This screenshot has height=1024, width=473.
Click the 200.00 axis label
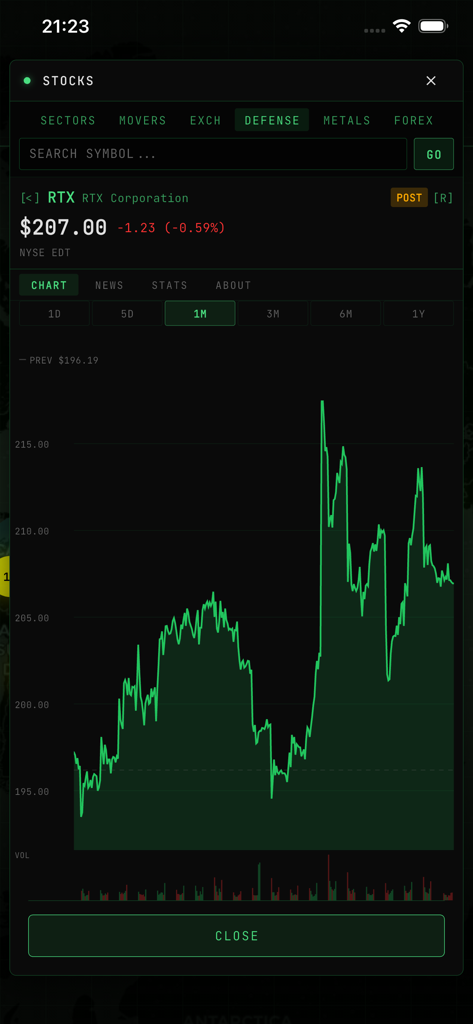(x=32, y=705)
